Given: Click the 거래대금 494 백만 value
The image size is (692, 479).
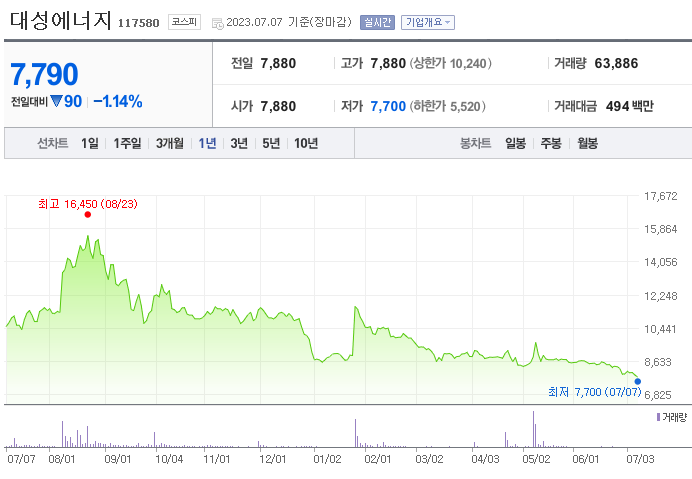Looking at the screenshot, I should [630, 106].
